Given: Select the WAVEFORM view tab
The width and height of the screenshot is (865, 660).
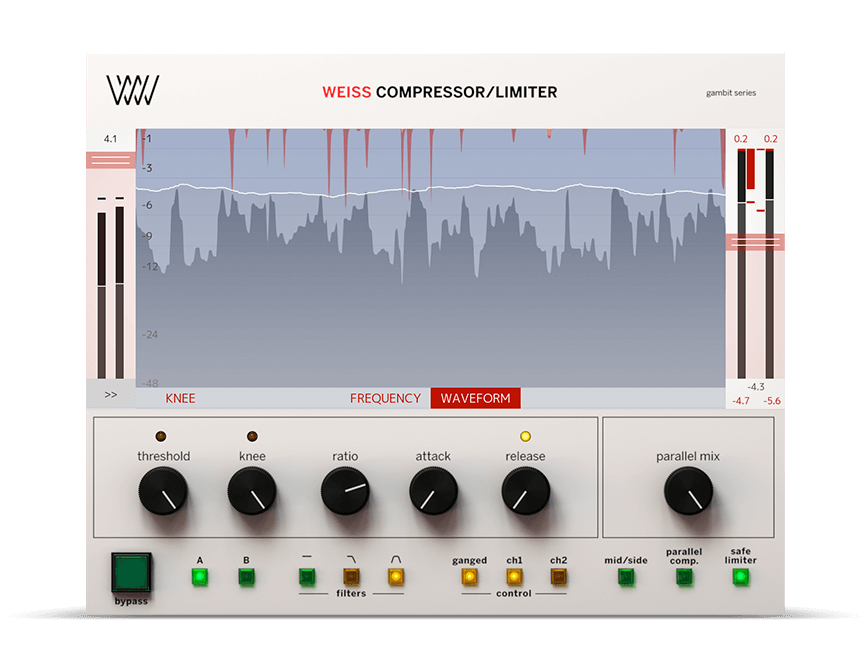Looking at the screenshot, I should (476, 398).
